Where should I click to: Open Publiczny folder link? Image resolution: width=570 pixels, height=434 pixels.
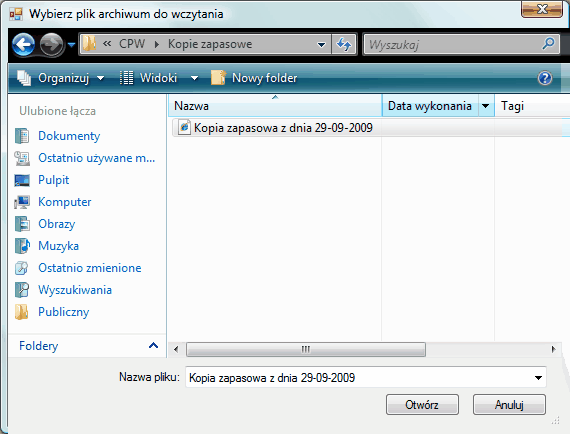pos(64,312)
